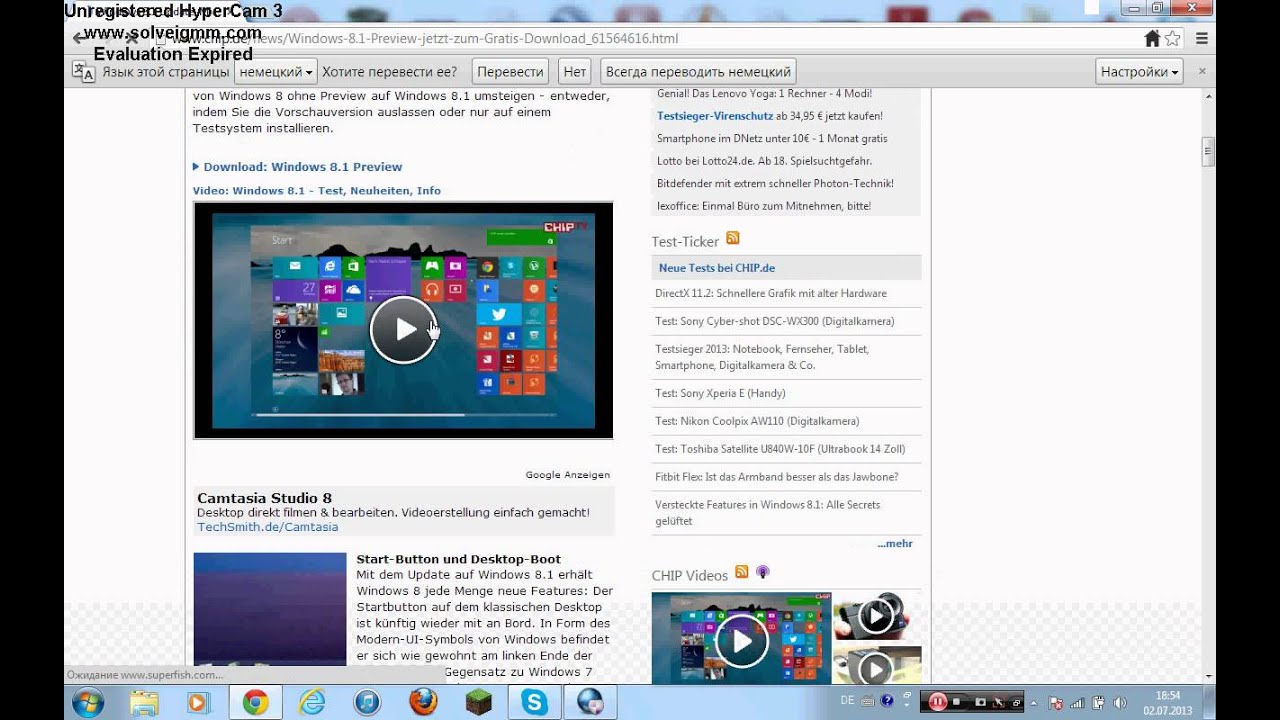Switch to Google Chrome on the taskbar
Viewport: 1280px width, 720px height.
pos(255,703)
